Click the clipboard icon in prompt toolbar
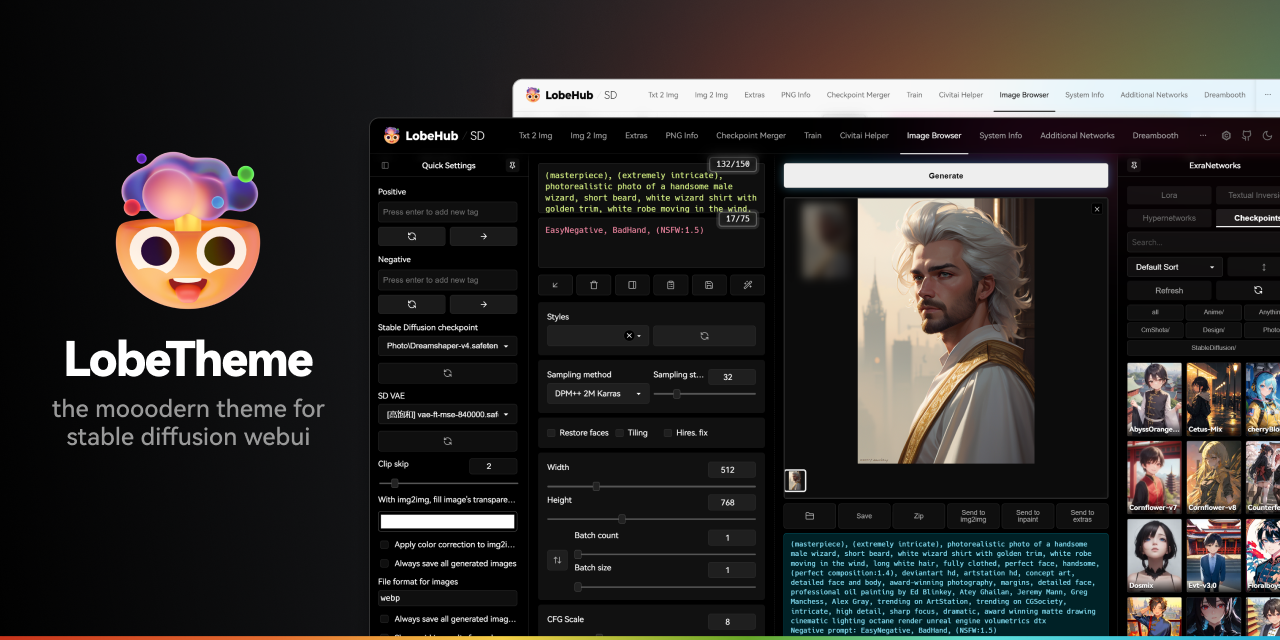 click(670, 285)
